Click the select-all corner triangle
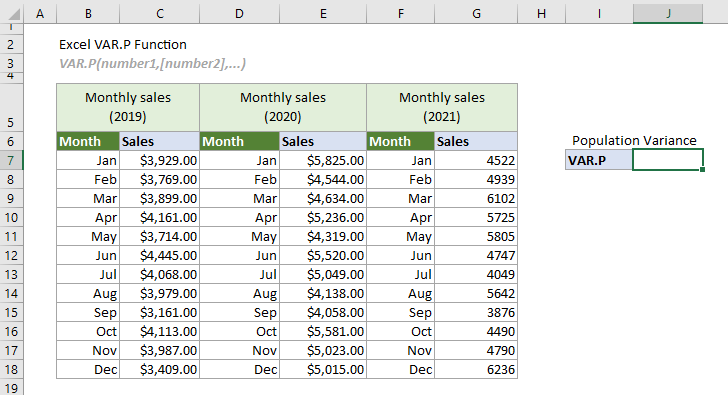Viewport: 728px width, 395px height. (13, 14)
